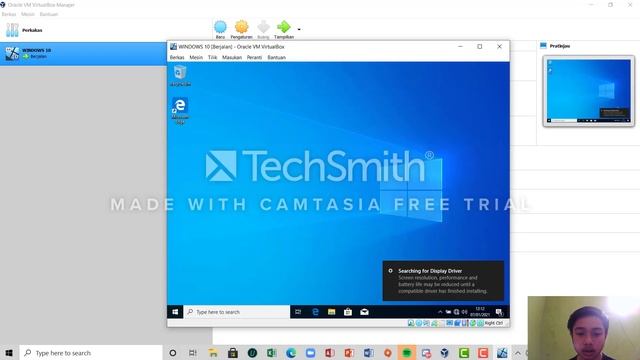
Task: Click the guest taskbar clock
Action: point(480,312)
